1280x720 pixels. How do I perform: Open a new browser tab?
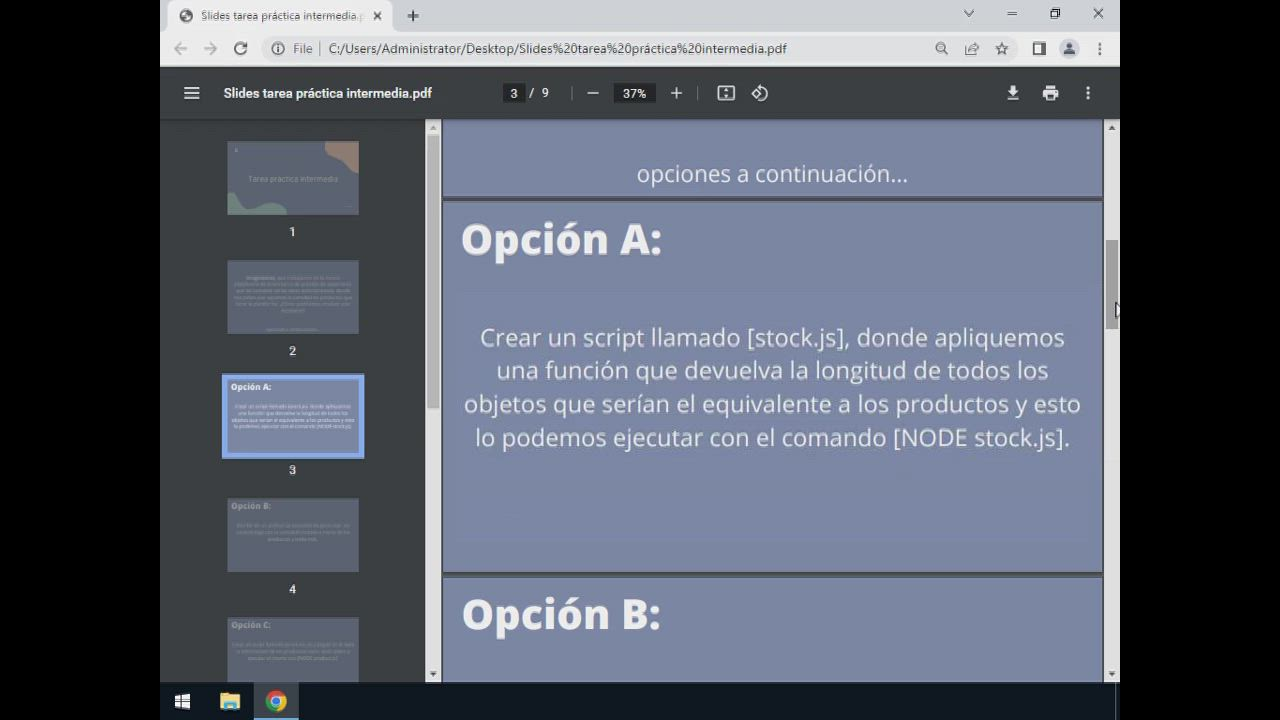pyautogui.click(x=413, y=16)
